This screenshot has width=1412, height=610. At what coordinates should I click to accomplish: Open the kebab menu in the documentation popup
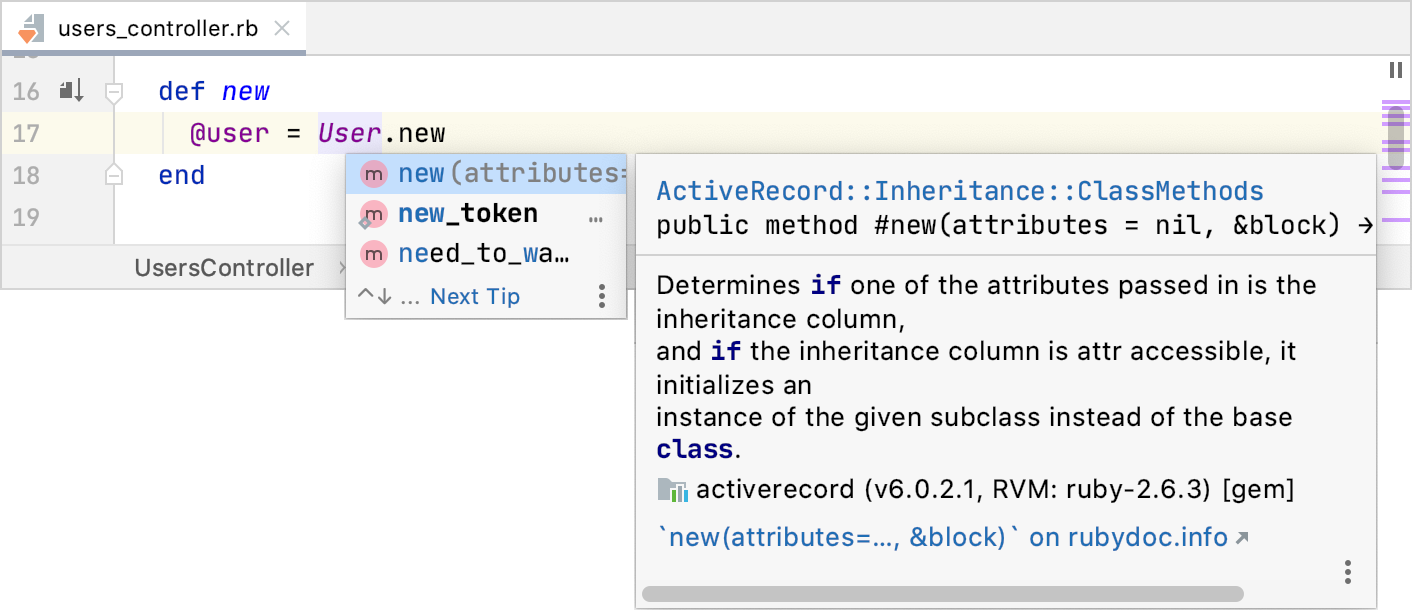click(x=1347, y=570)
